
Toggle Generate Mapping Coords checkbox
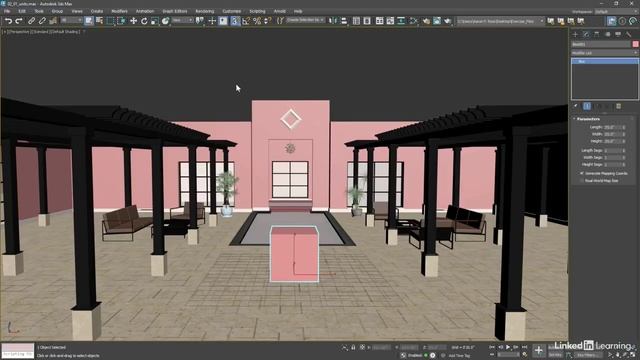582,173
